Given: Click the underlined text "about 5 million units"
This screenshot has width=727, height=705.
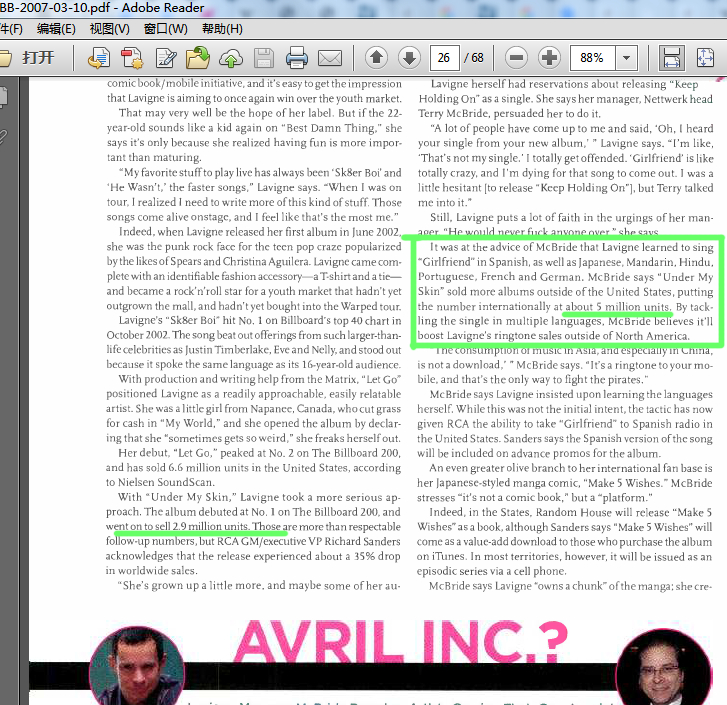Looking at the screenshot, I should (x=618, y=307).
